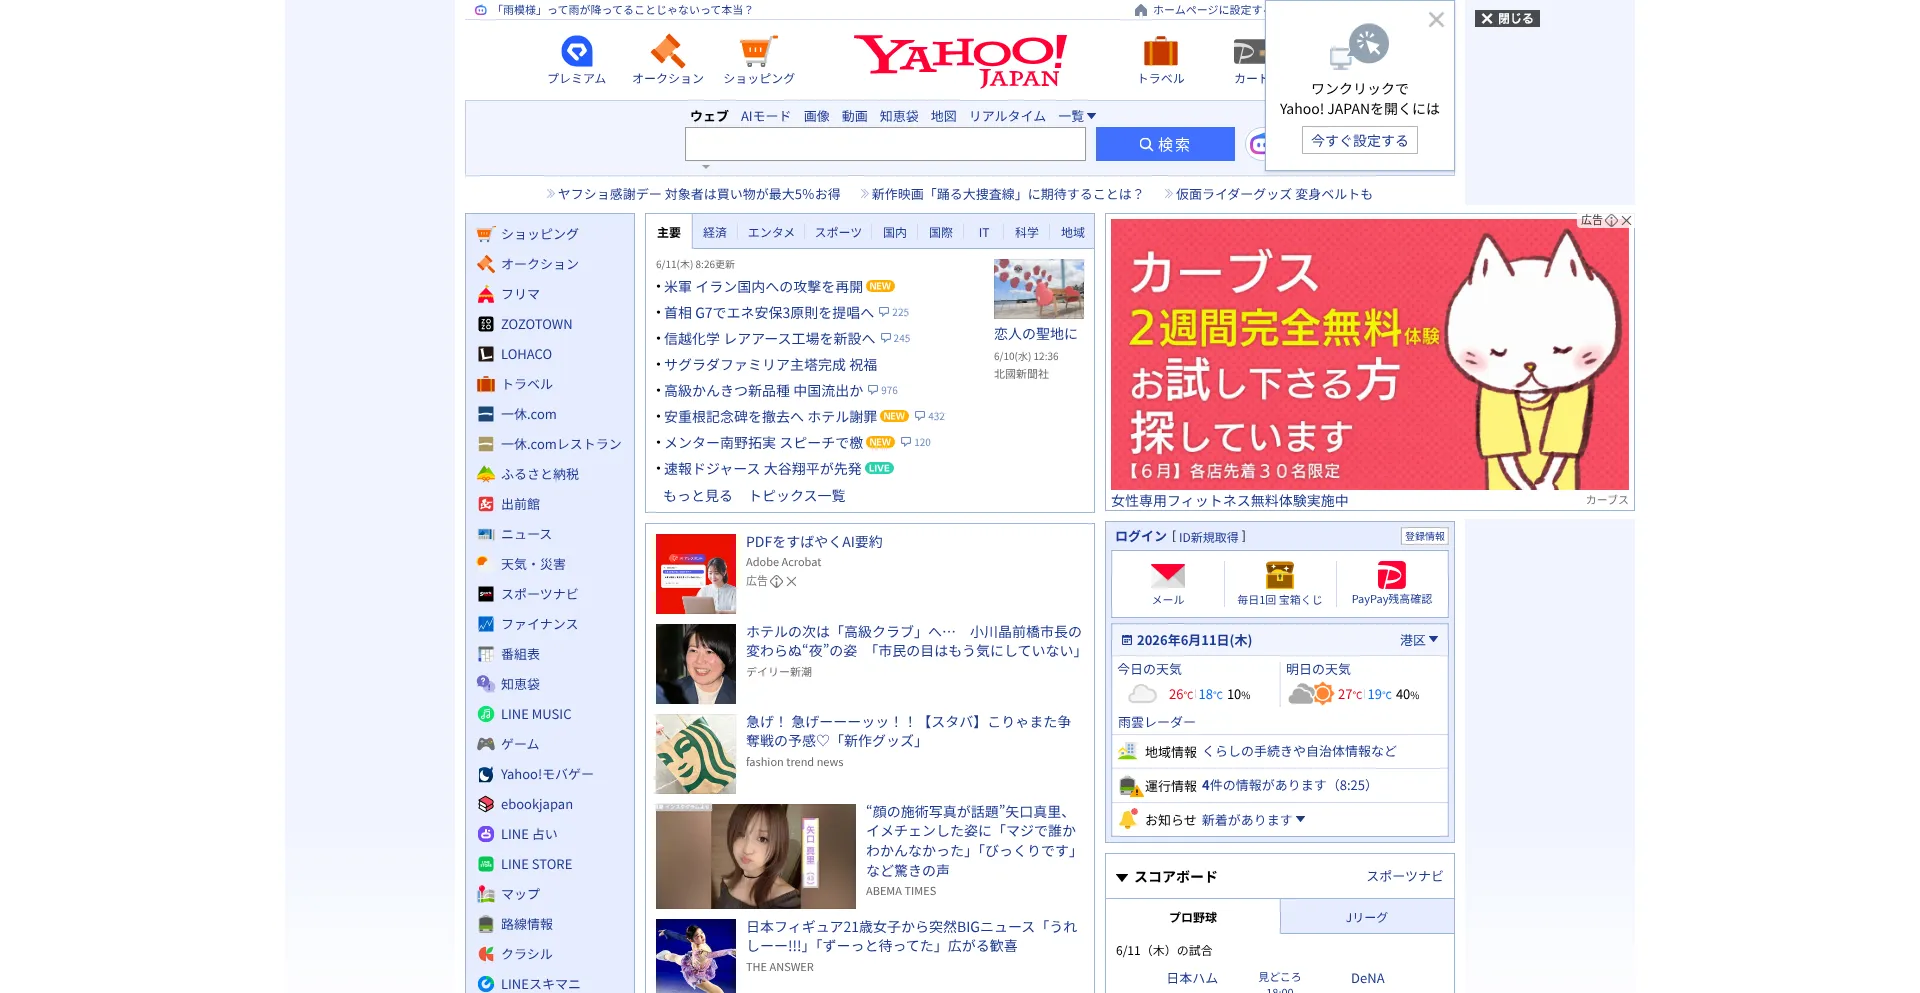
Task: Click the sidebar マップ icon
Action: (486, 894)
